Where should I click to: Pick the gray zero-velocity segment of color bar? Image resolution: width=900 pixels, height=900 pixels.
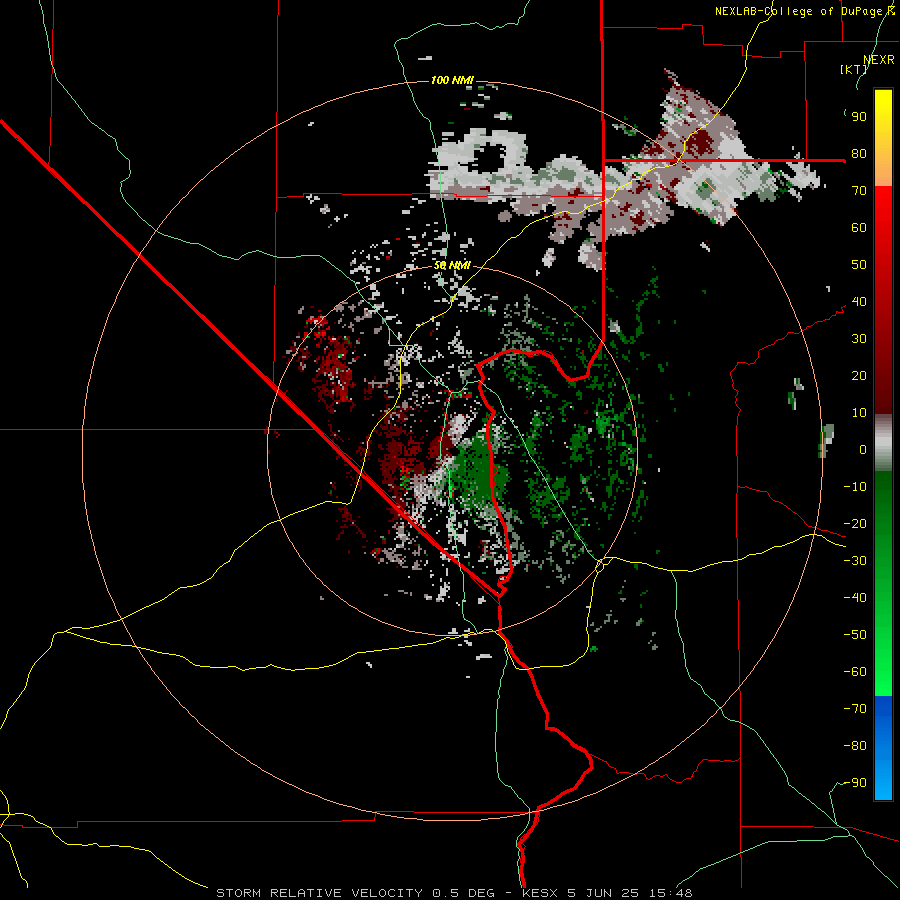point(883,443)
